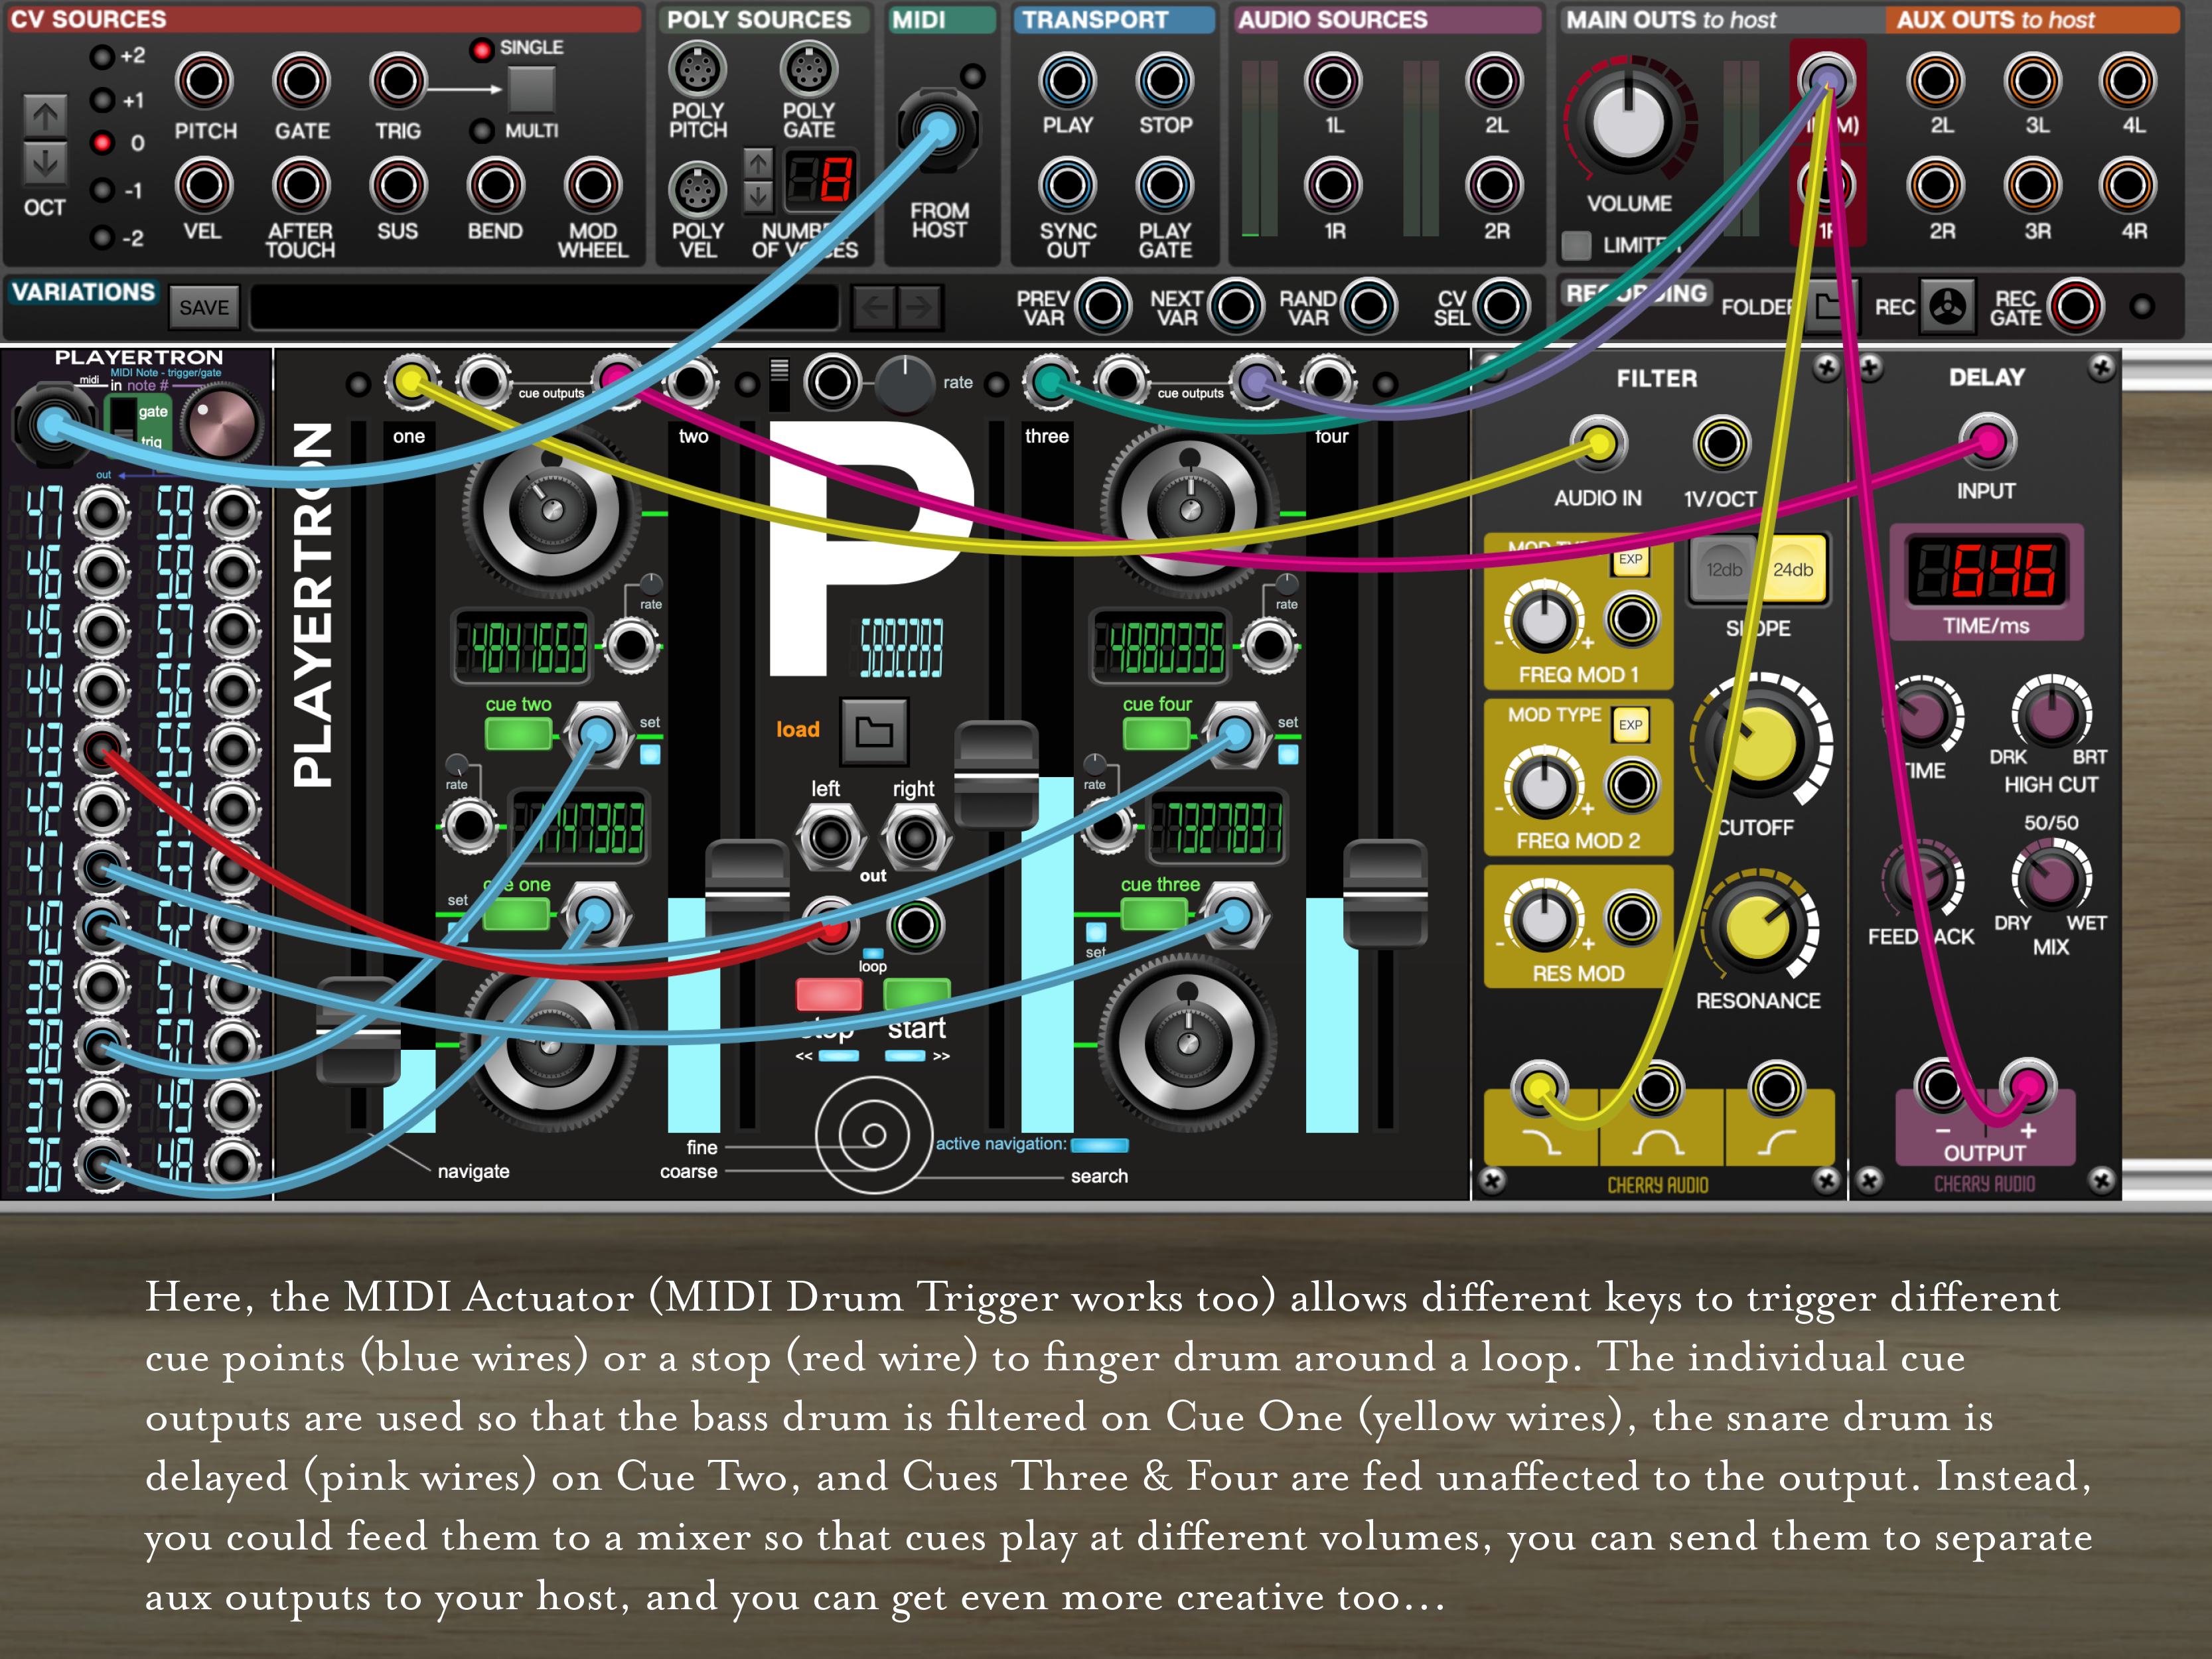
Task: Click the load folder icon in Playertron
Action: (873, 731)
